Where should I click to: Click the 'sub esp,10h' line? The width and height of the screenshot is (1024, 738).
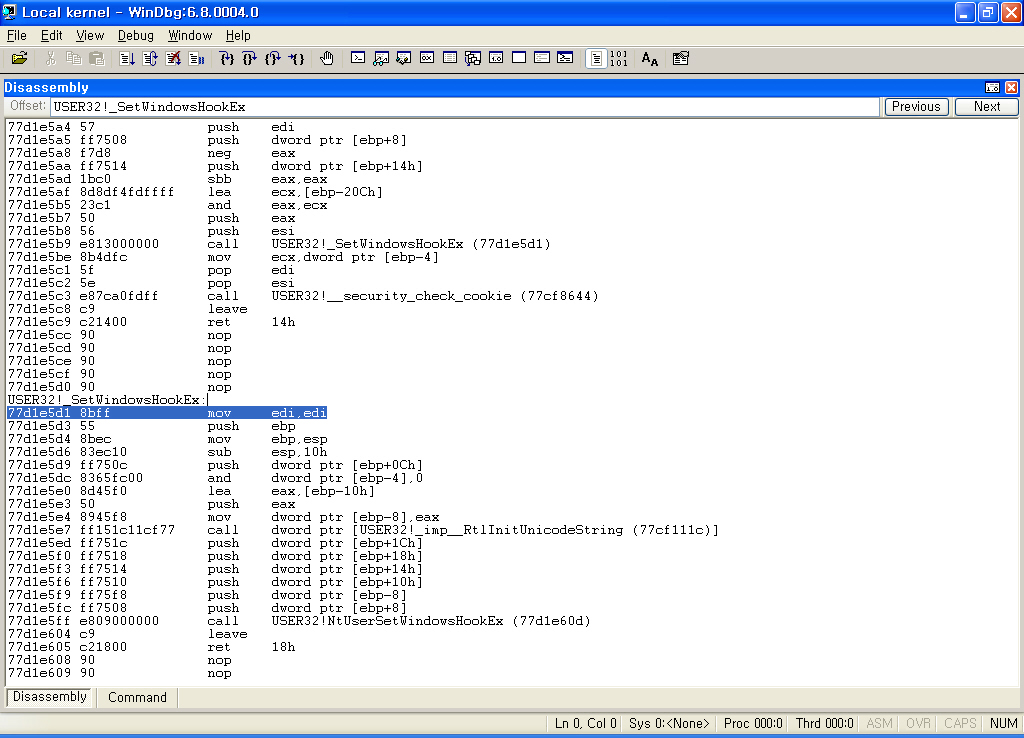[168, 452]
